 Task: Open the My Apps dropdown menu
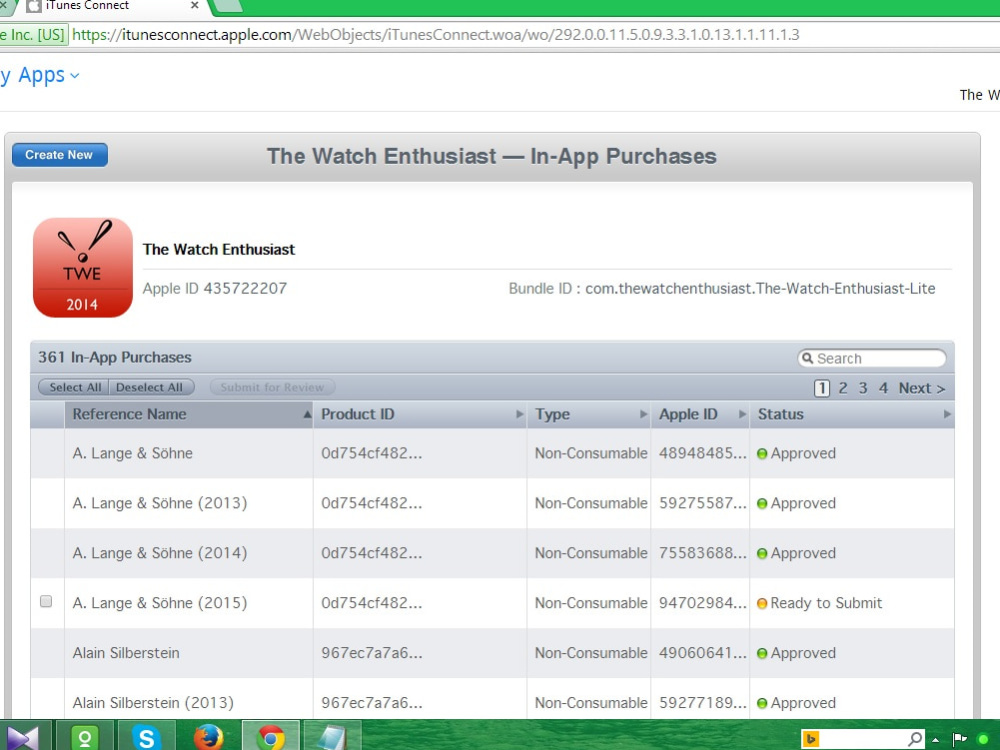pos(40,75)
